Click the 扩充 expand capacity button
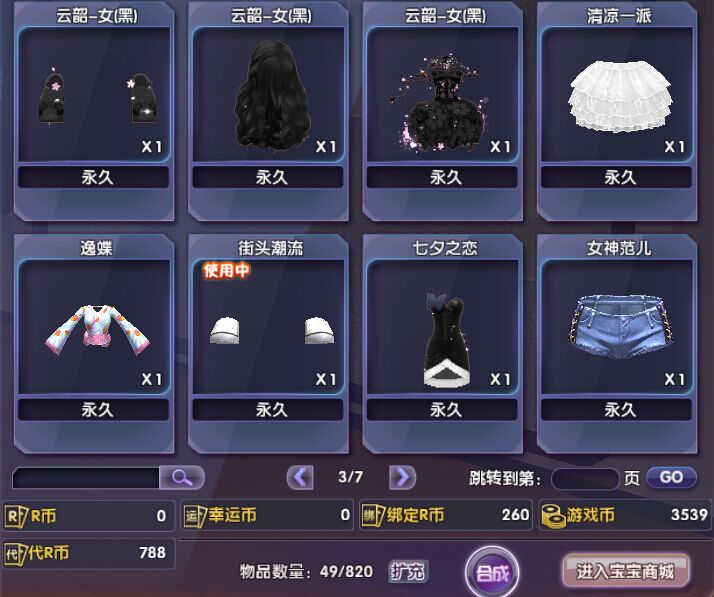The width and height of the screenshot is (714, 597). [408, 571]
